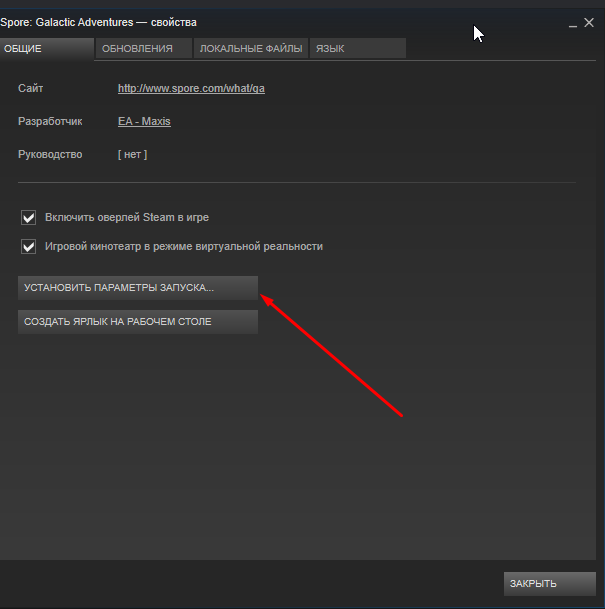Click the [ нет ] manual value
Viewport: 605px width, 609px height.
(x=132, y=155)
